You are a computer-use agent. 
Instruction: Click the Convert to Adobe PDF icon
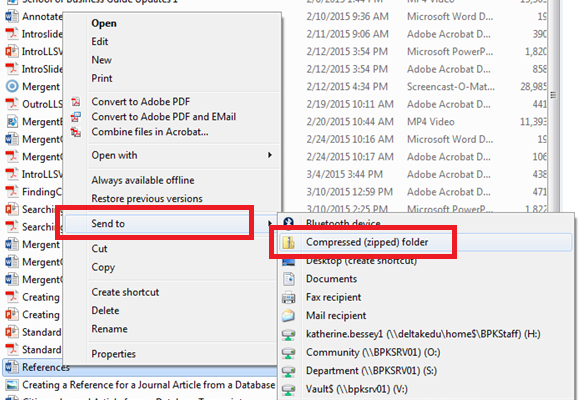(x=76, y=102)
